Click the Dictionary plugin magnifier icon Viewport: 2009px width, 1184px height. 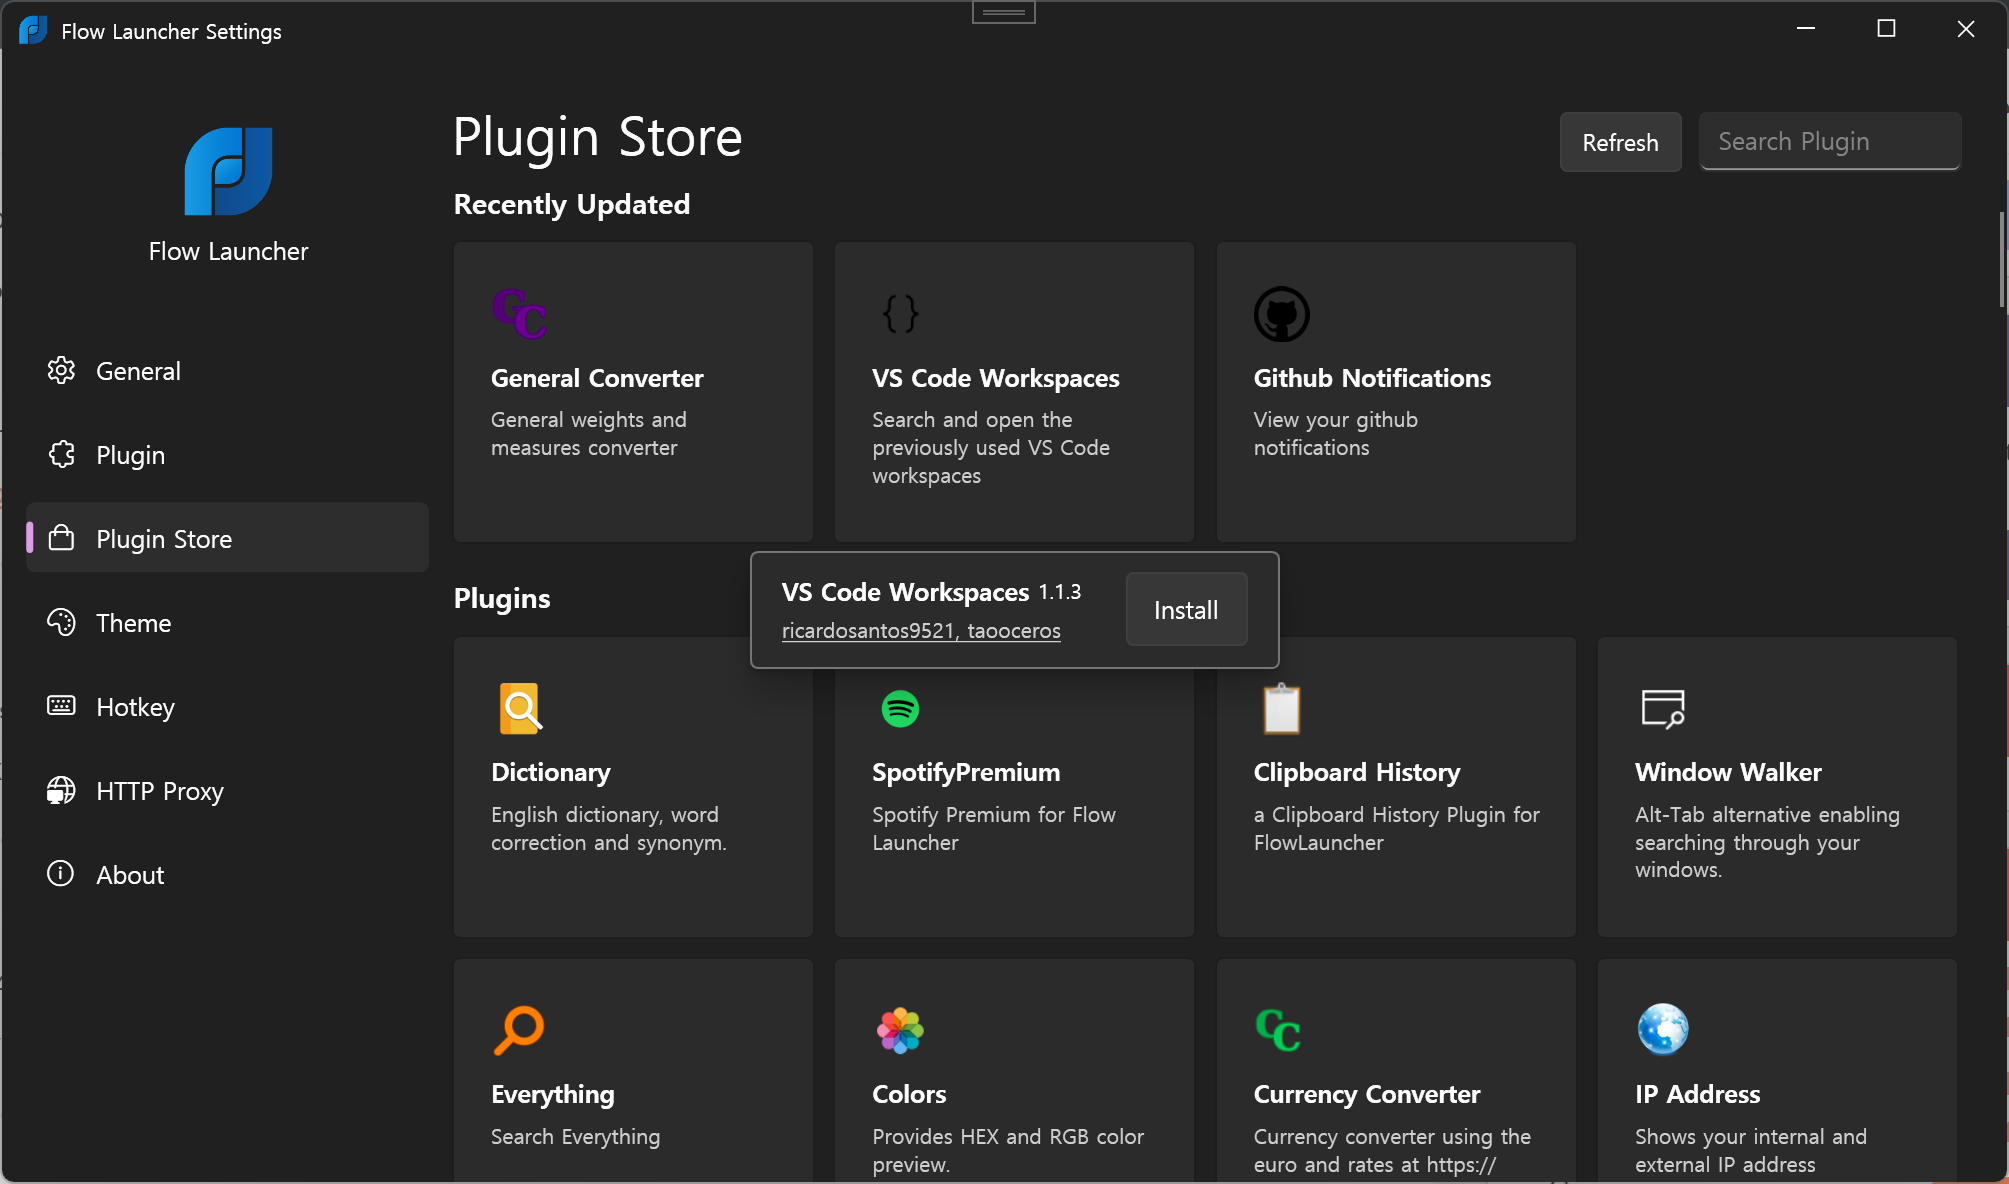[x=520, y=708]
